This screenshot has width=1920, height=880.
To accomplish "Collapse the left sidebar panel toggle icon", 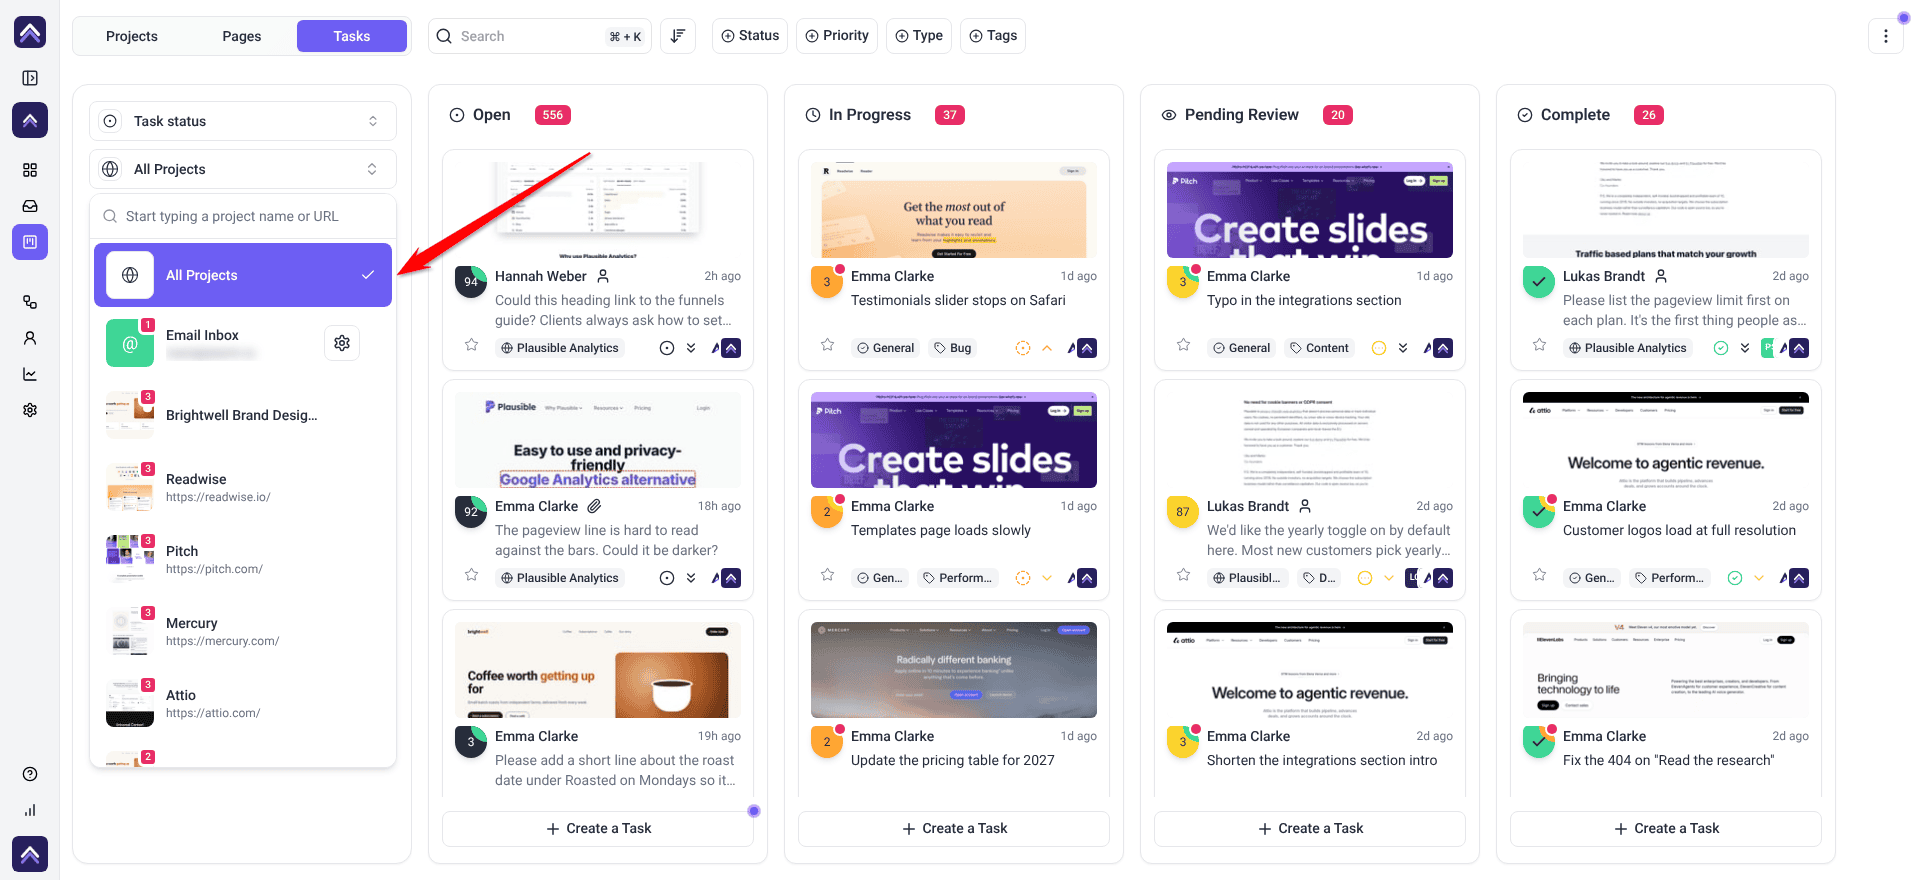I will coord(30,78).
